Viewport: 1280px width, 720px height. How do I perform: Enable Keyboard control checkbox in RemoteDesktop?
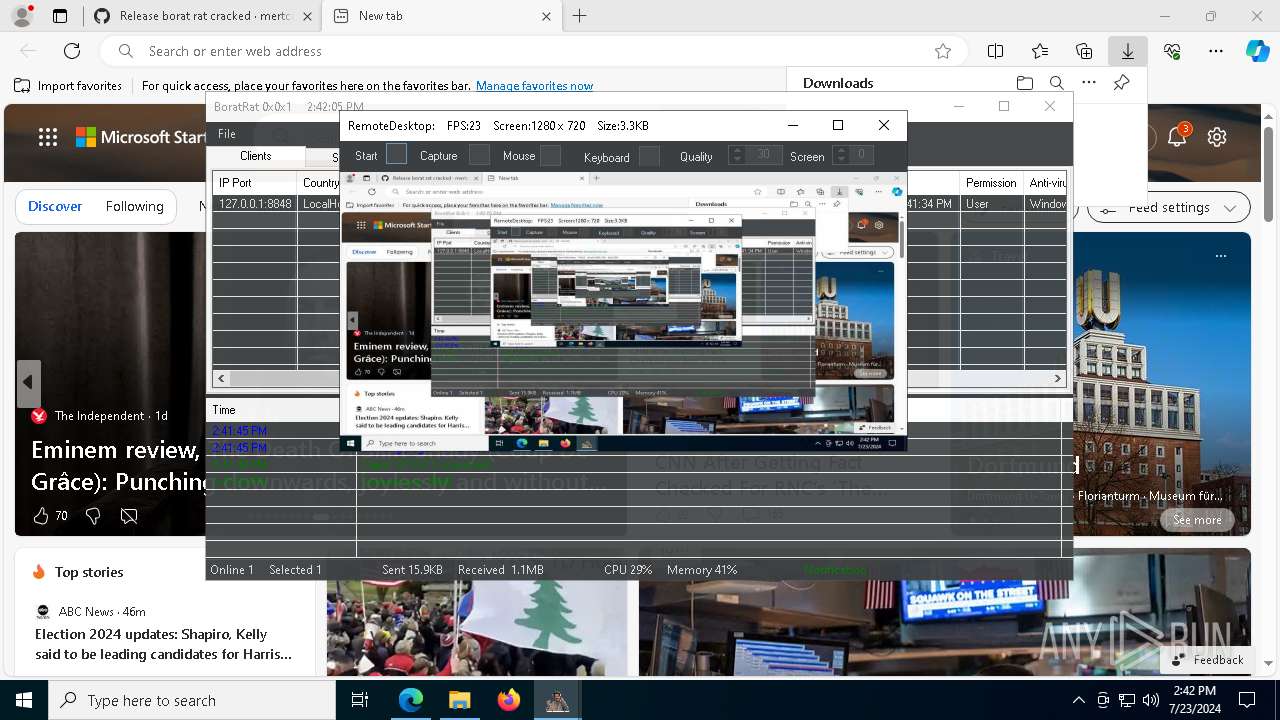coord(650,156)
